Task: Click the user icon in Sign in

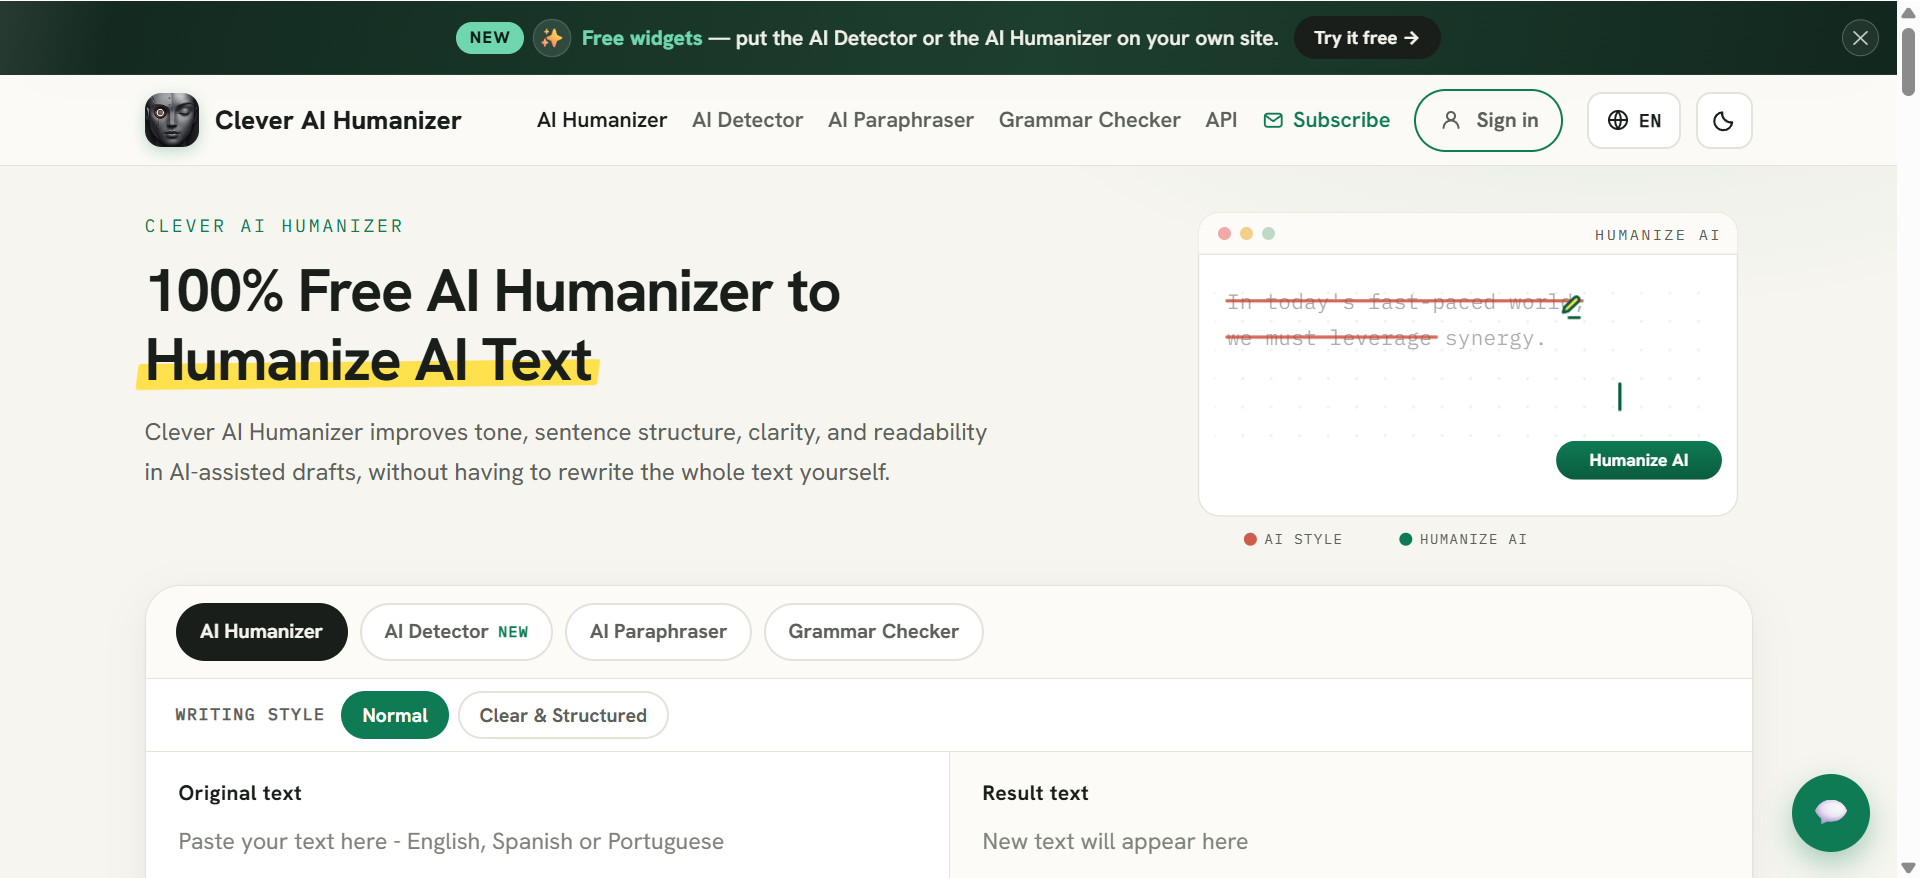Action: click(1451, 120)
